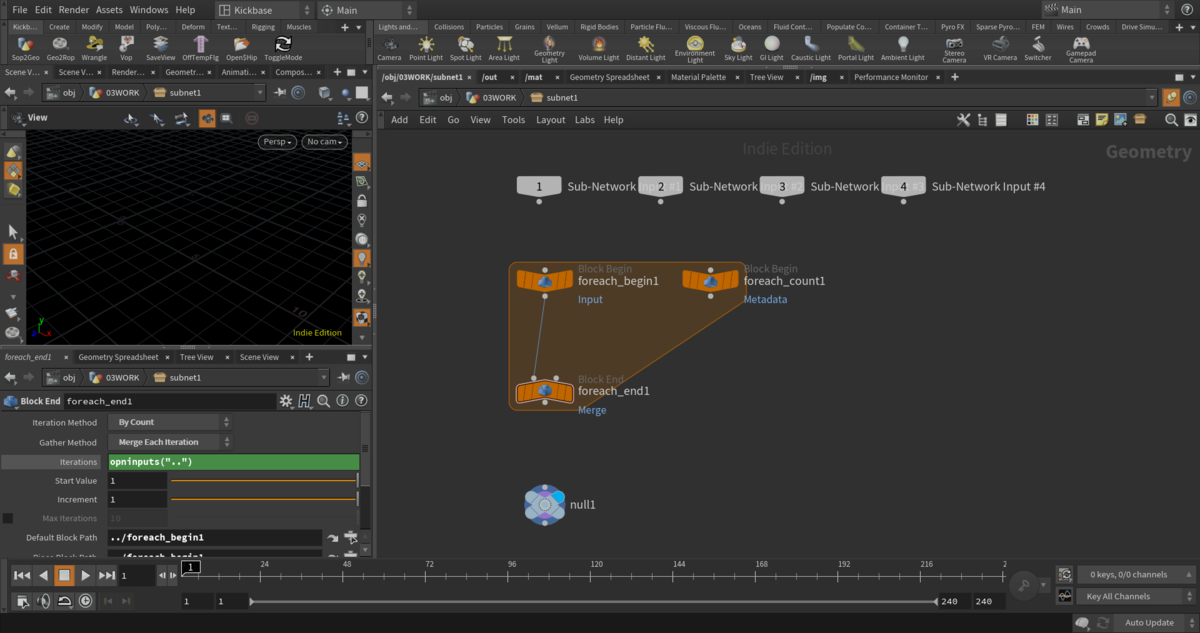Image resolution: width=1200 pixels, height=633 pixels.
Task: Open the Key All Channels dropdown
Action: pyautogui.click(x=1135, y=596)
